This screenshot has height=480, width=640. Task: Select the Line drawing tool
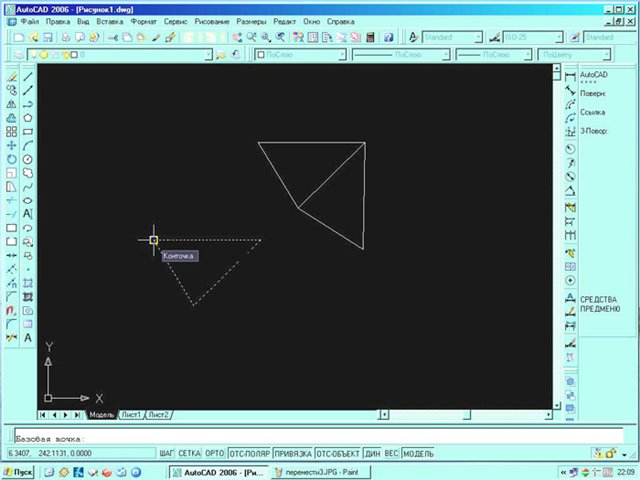point(28,75)
